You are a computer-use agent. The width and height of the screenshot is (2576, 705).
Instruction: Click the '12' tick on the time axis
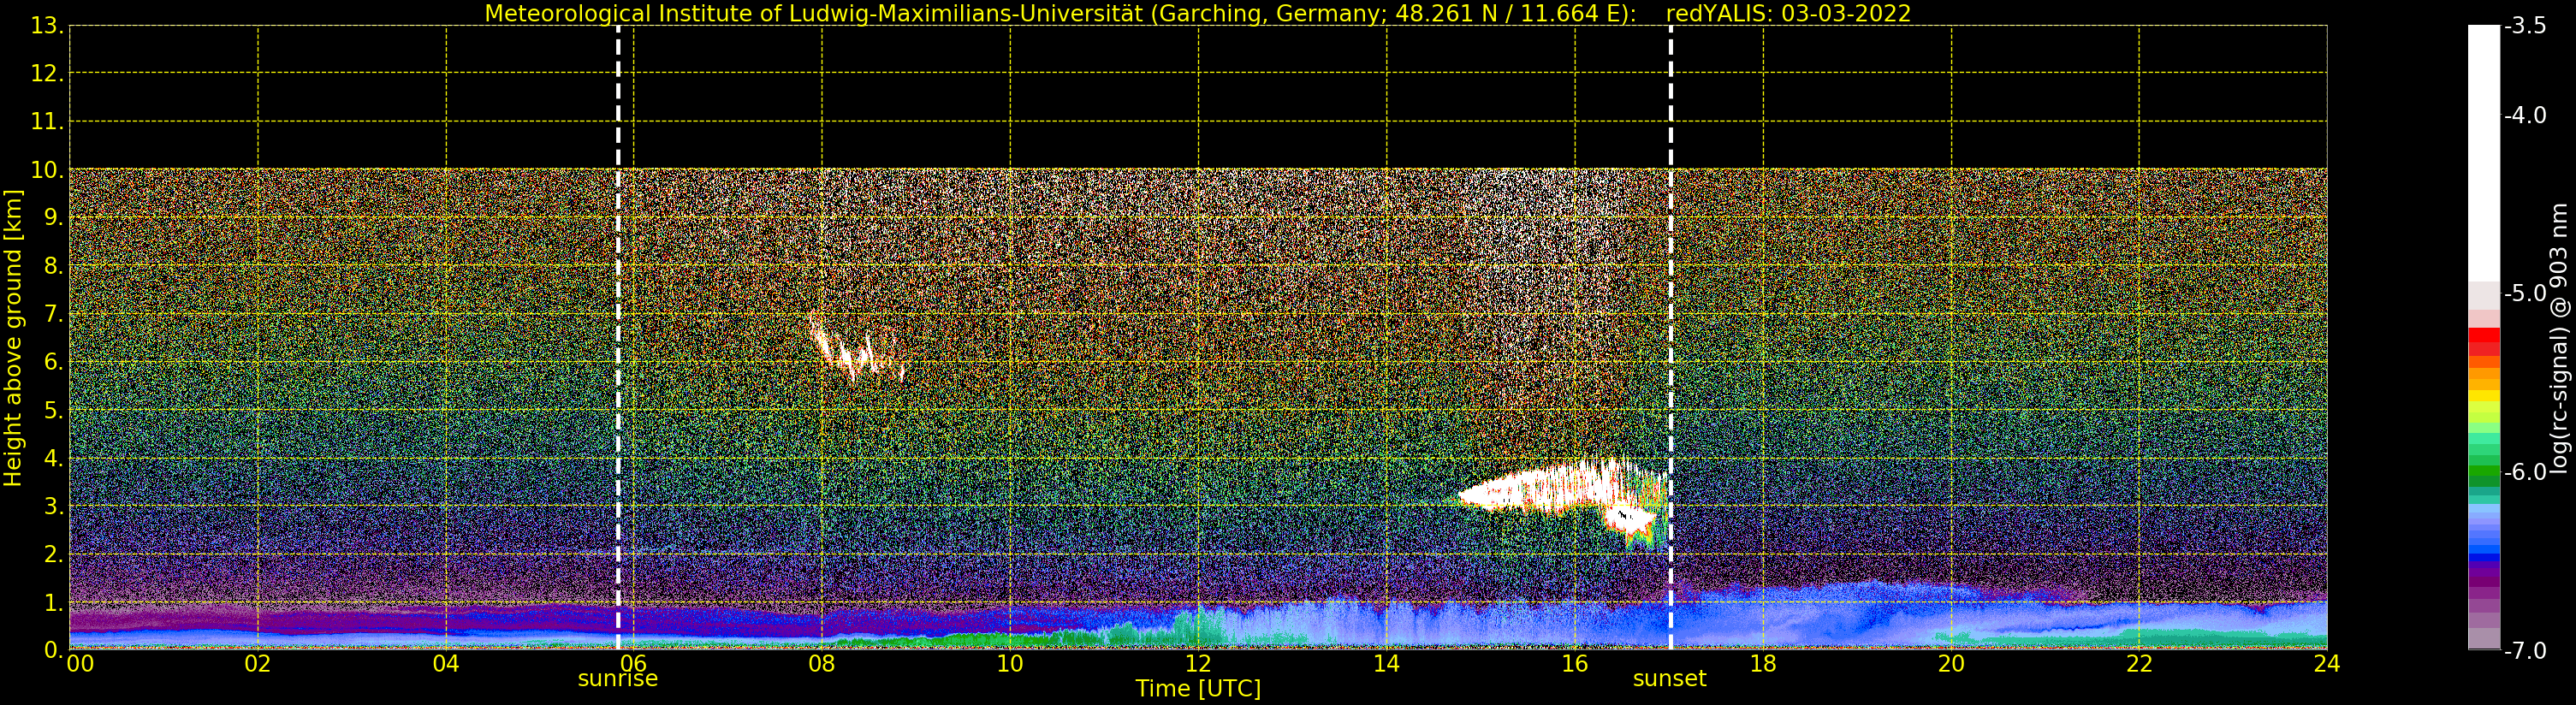pos(1198,663)
